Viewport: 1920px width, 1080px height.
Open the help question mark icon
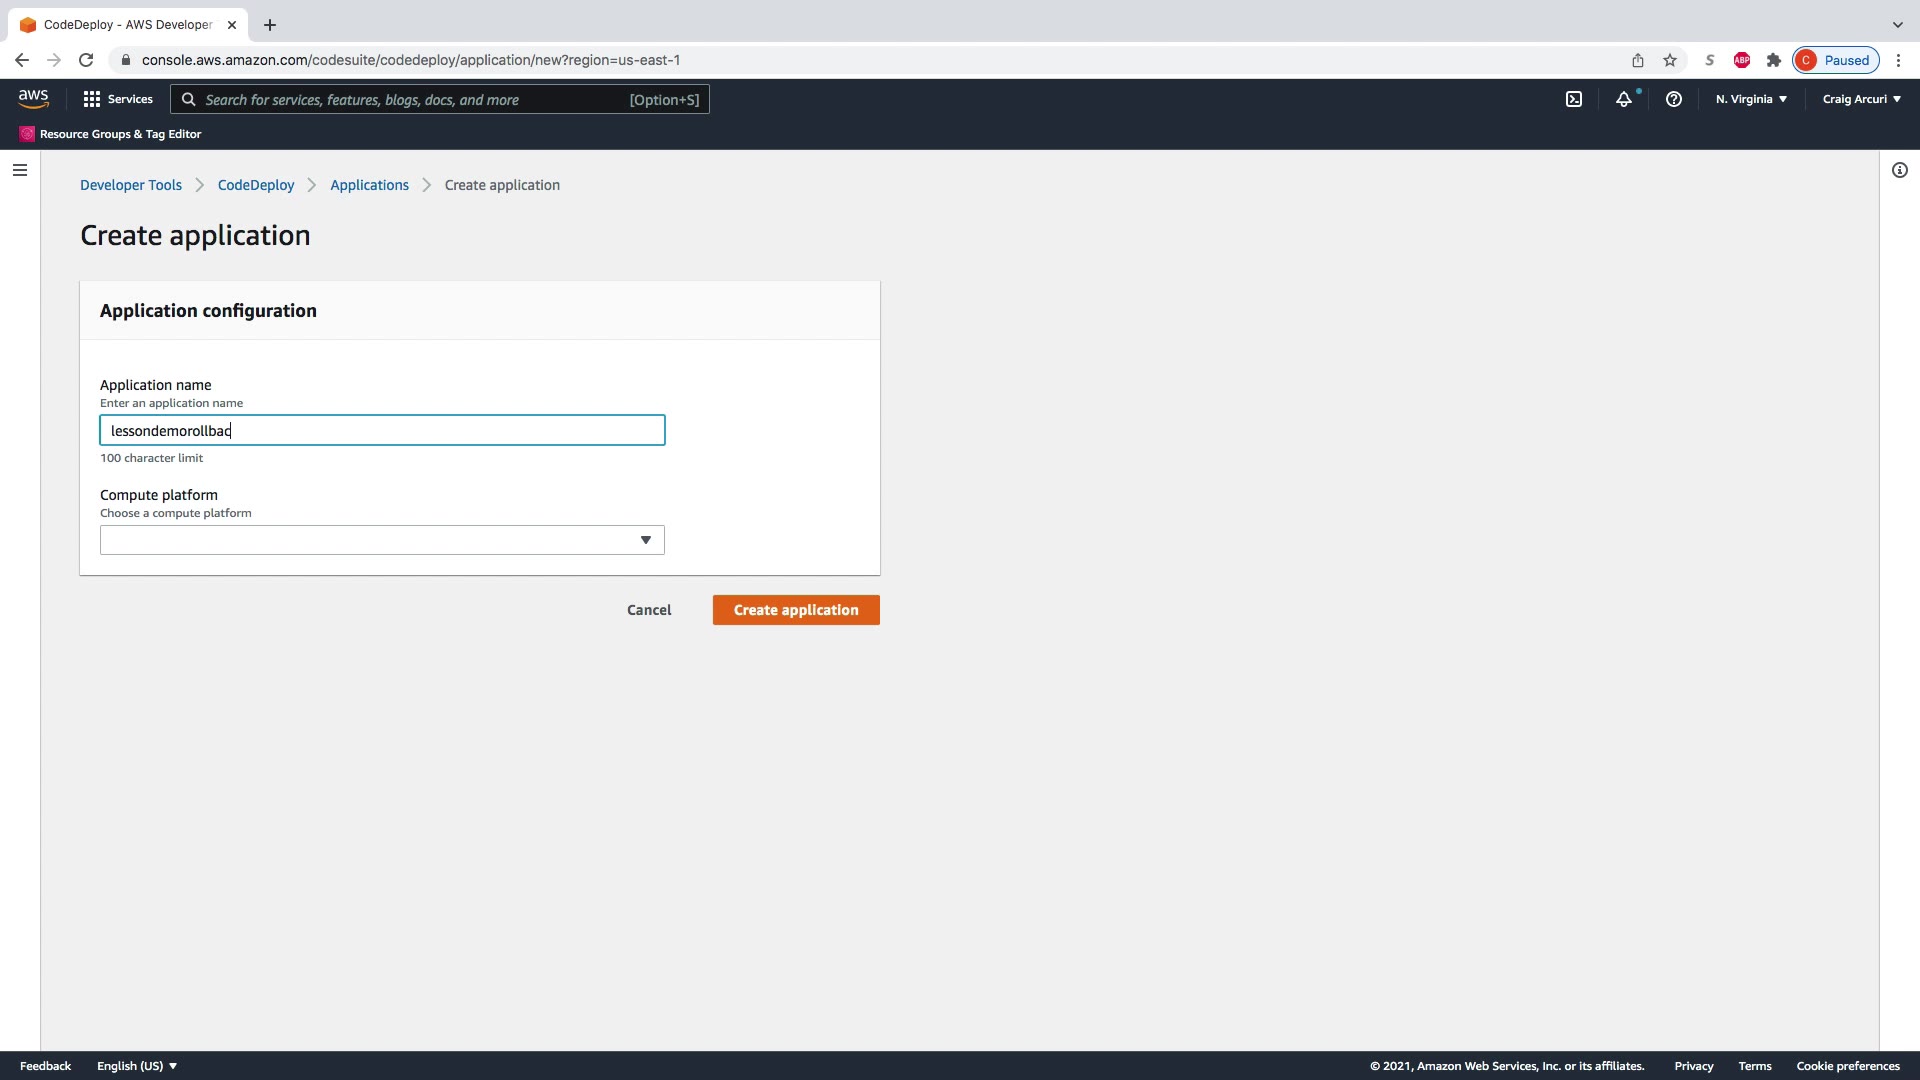coord(1673,99)
